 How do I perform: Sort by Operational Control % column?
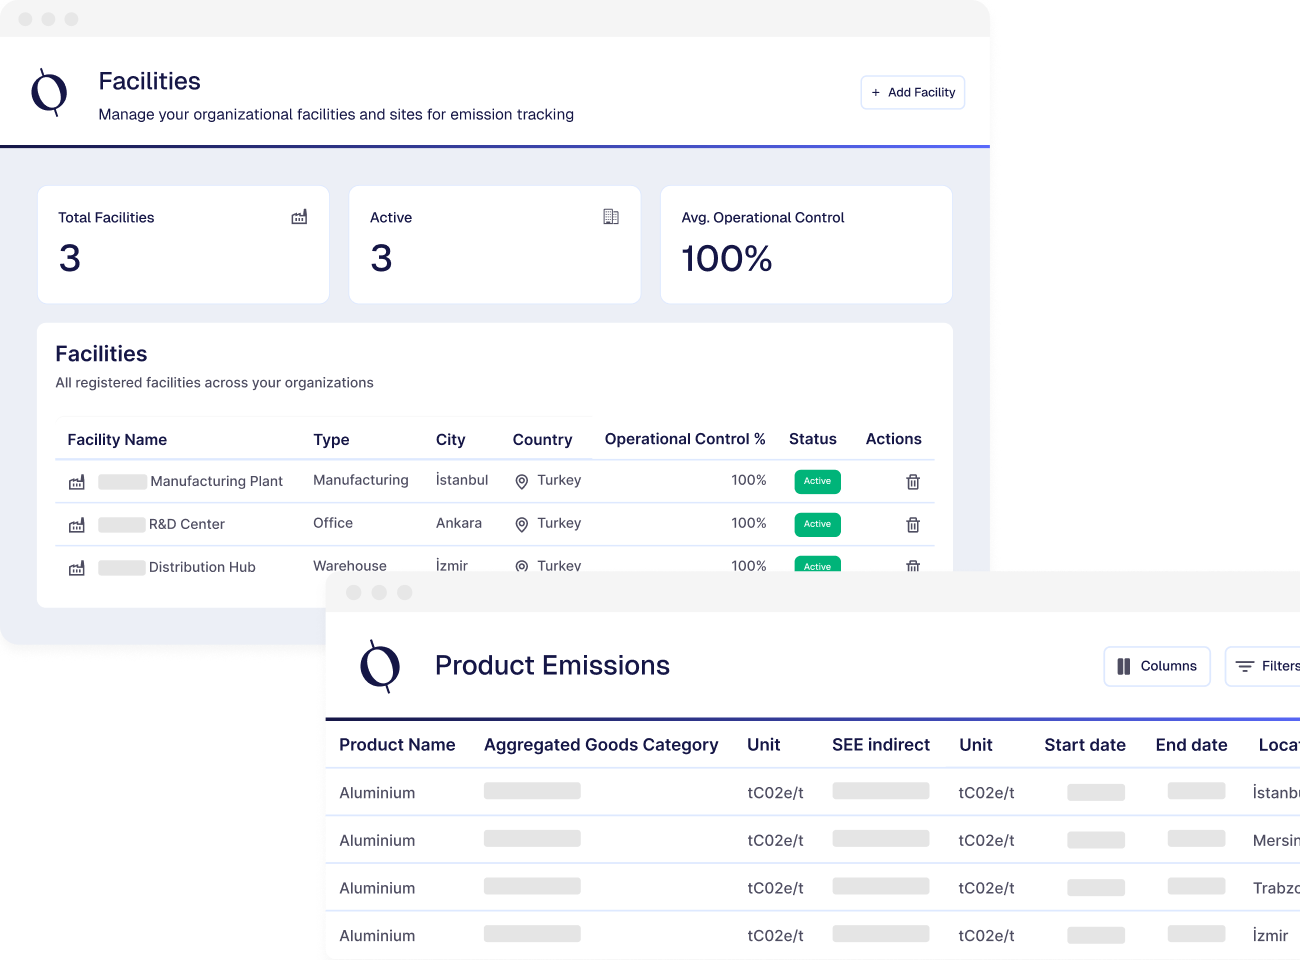click(x=684, y=439)
